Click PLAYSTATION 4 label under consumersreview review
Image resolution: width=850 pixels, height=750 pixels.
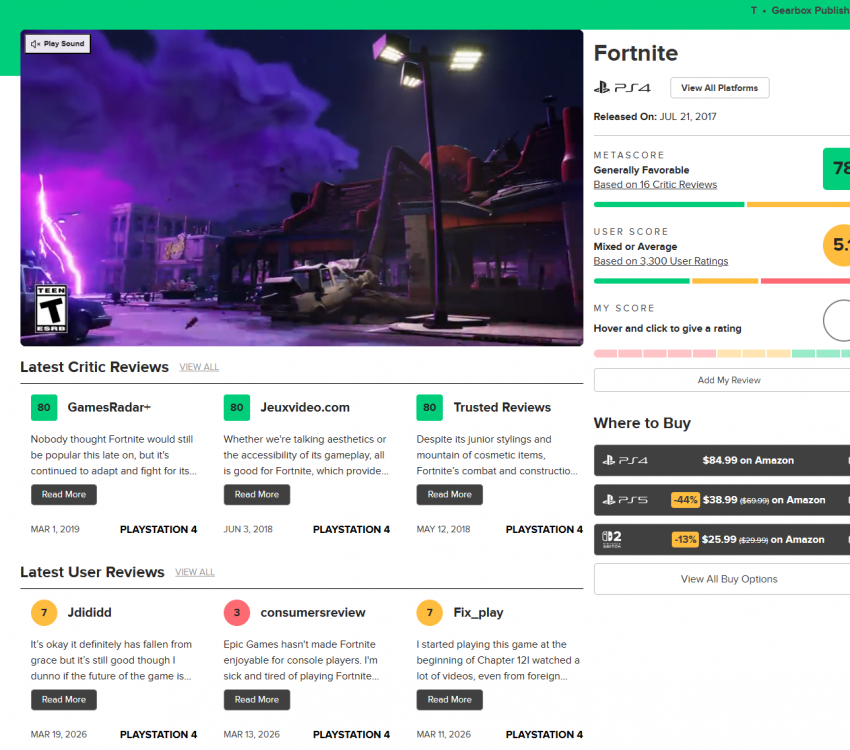(x=351, y=735)
